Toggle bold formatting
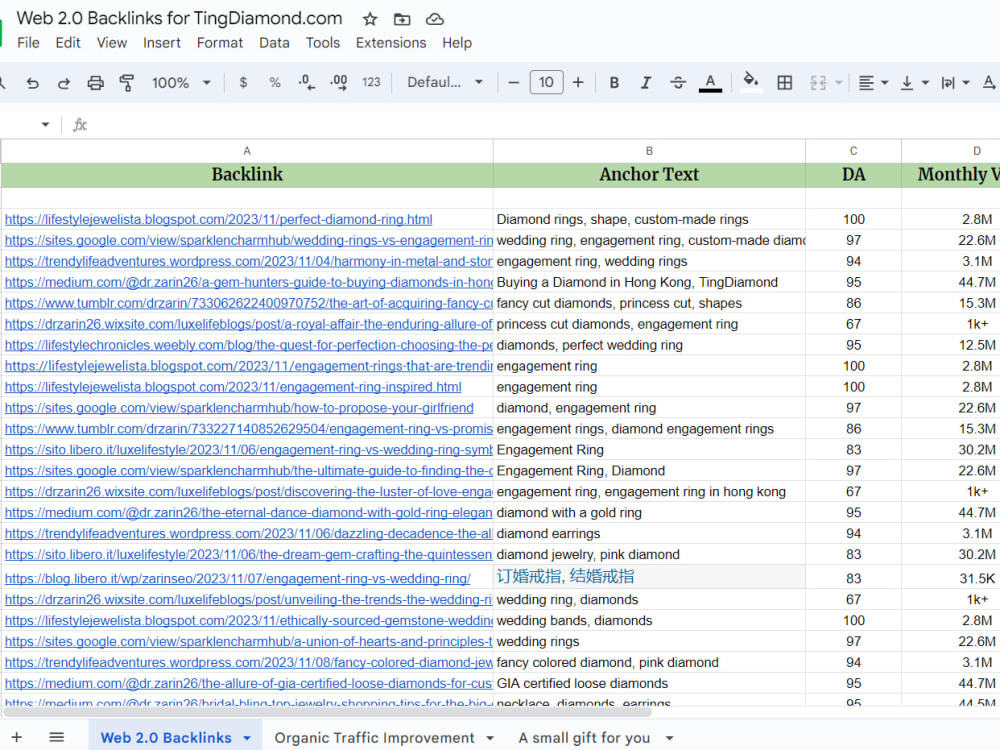This screenshot has height=750, width=1000. pyautogui.click(x=614, y=82)
